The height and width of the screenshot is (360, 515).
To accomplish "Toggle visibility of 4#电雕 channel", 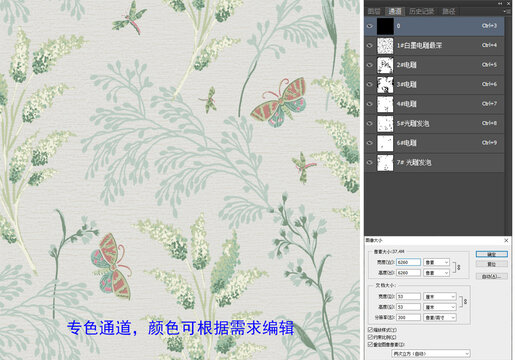I will click(370, 104).
